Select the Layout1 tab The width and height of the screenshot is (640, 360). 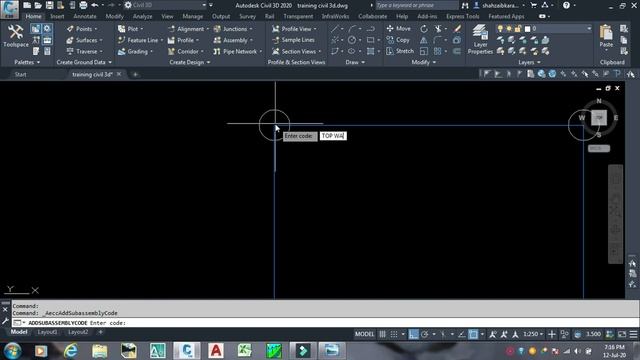pyautogui.click(x=47, y=332)
